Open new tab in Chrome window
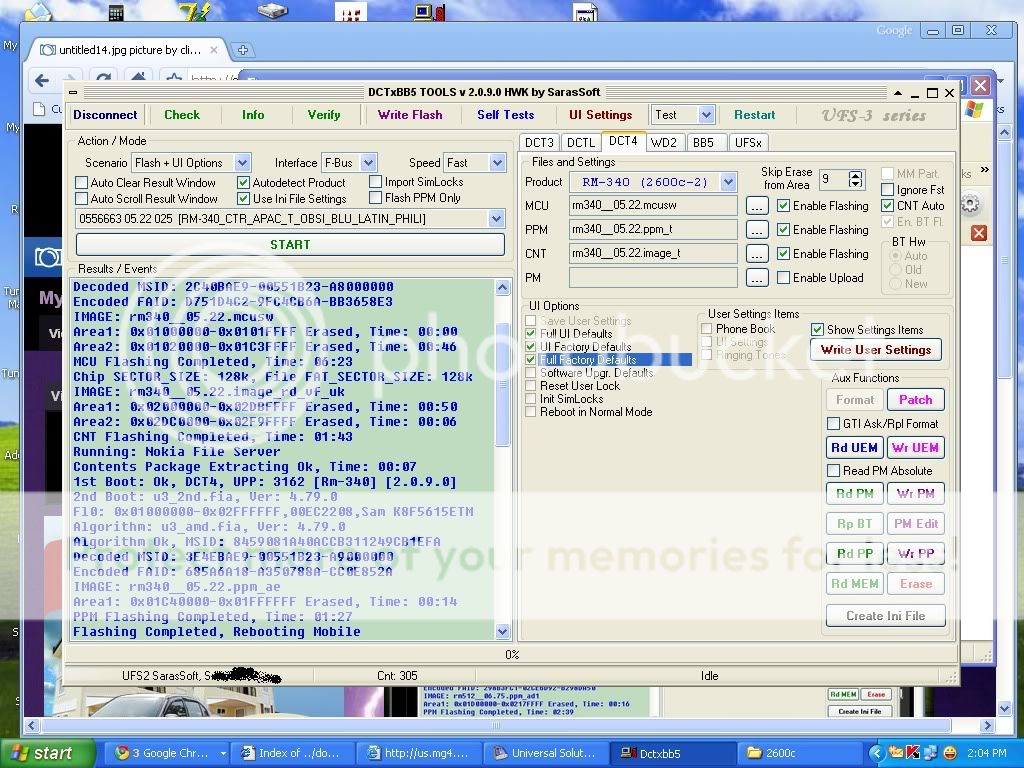This screenshot has width=1024, height=768. click(242, 50)
